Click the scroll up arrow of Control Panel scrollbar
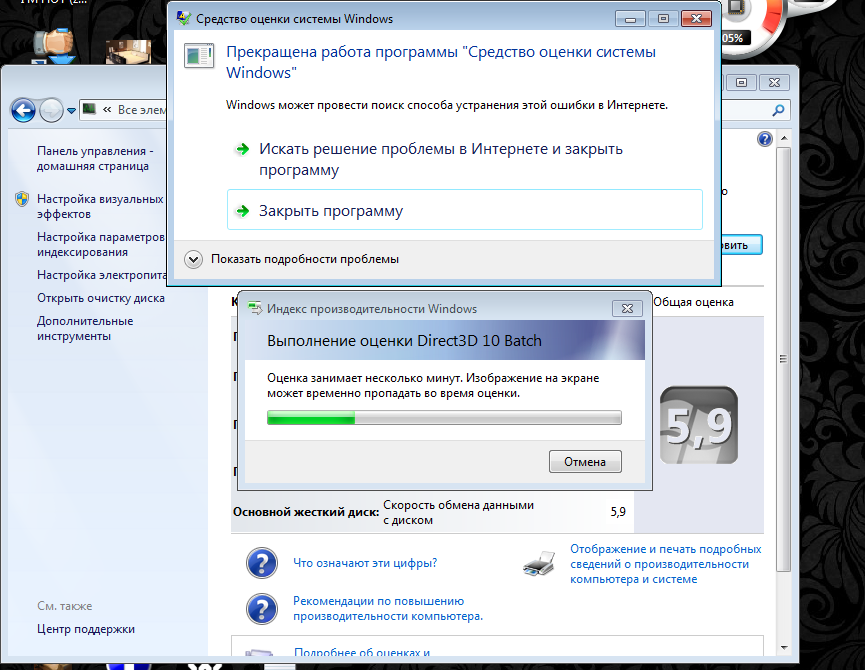 [783, 138]
